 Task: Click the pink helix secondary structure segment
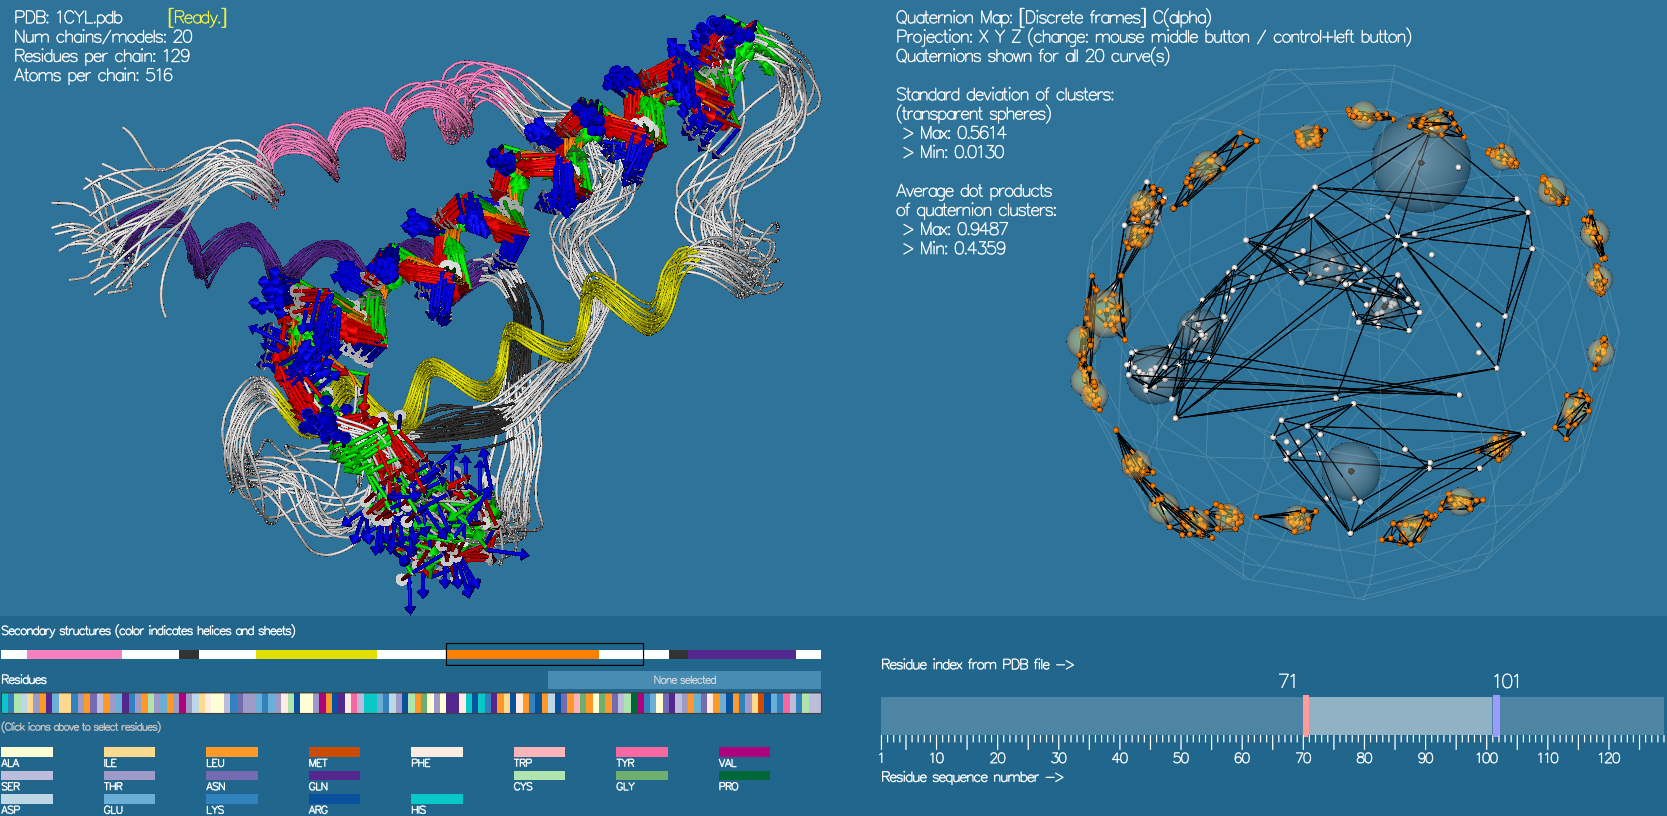coord(74,655)
